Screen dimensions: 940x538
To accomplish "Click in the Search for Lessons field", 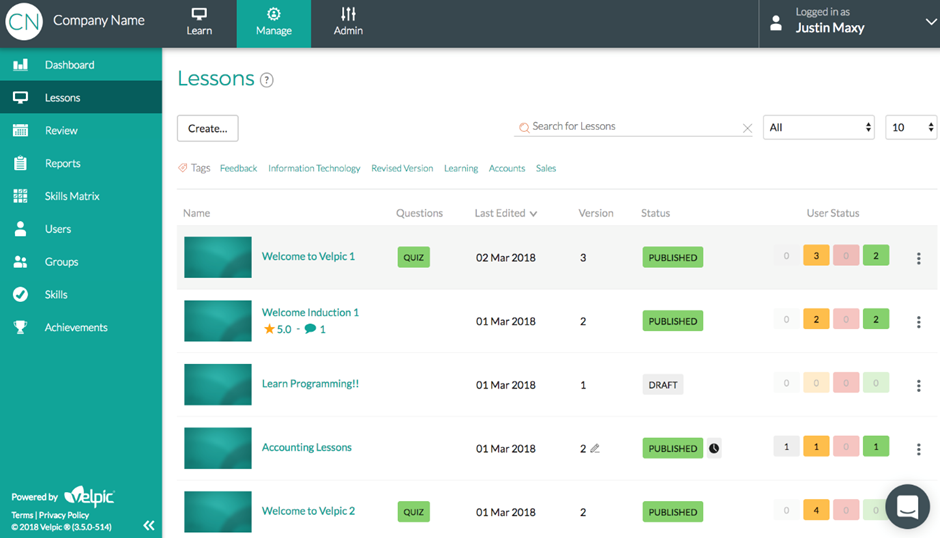I will (x=634, y=127).
